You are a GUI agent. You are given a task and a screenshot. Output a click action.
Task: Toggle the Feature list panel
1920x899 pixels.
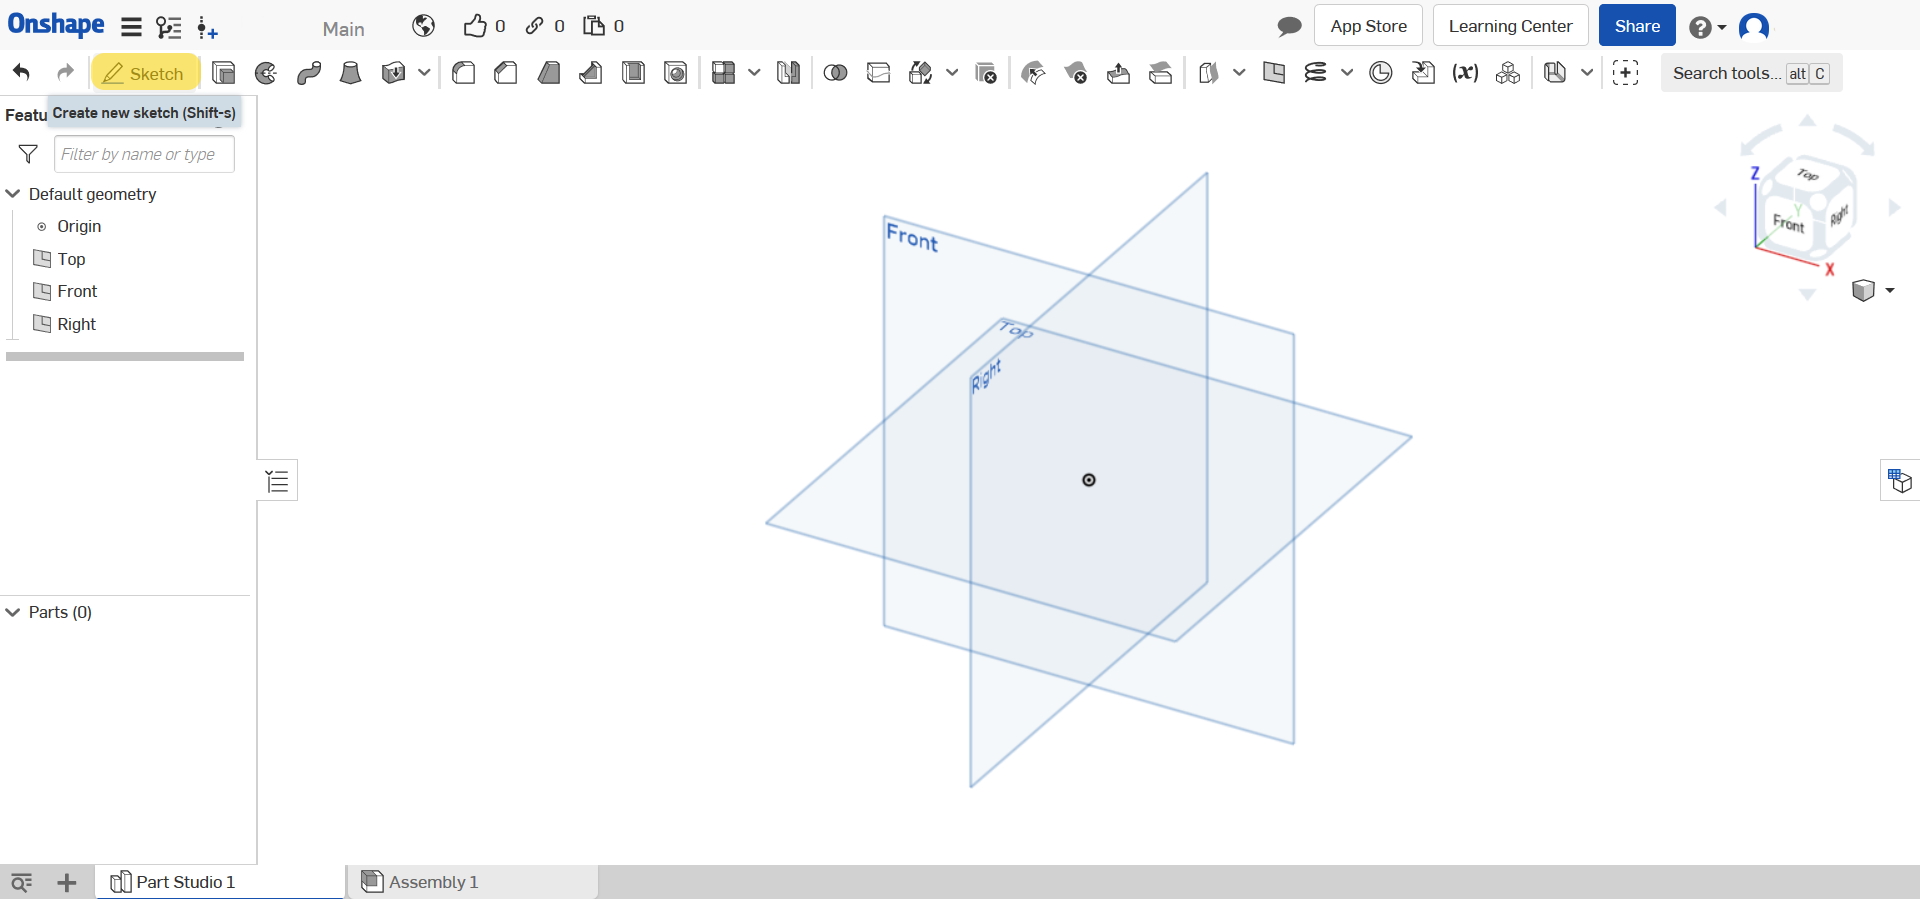coord(277,481)
